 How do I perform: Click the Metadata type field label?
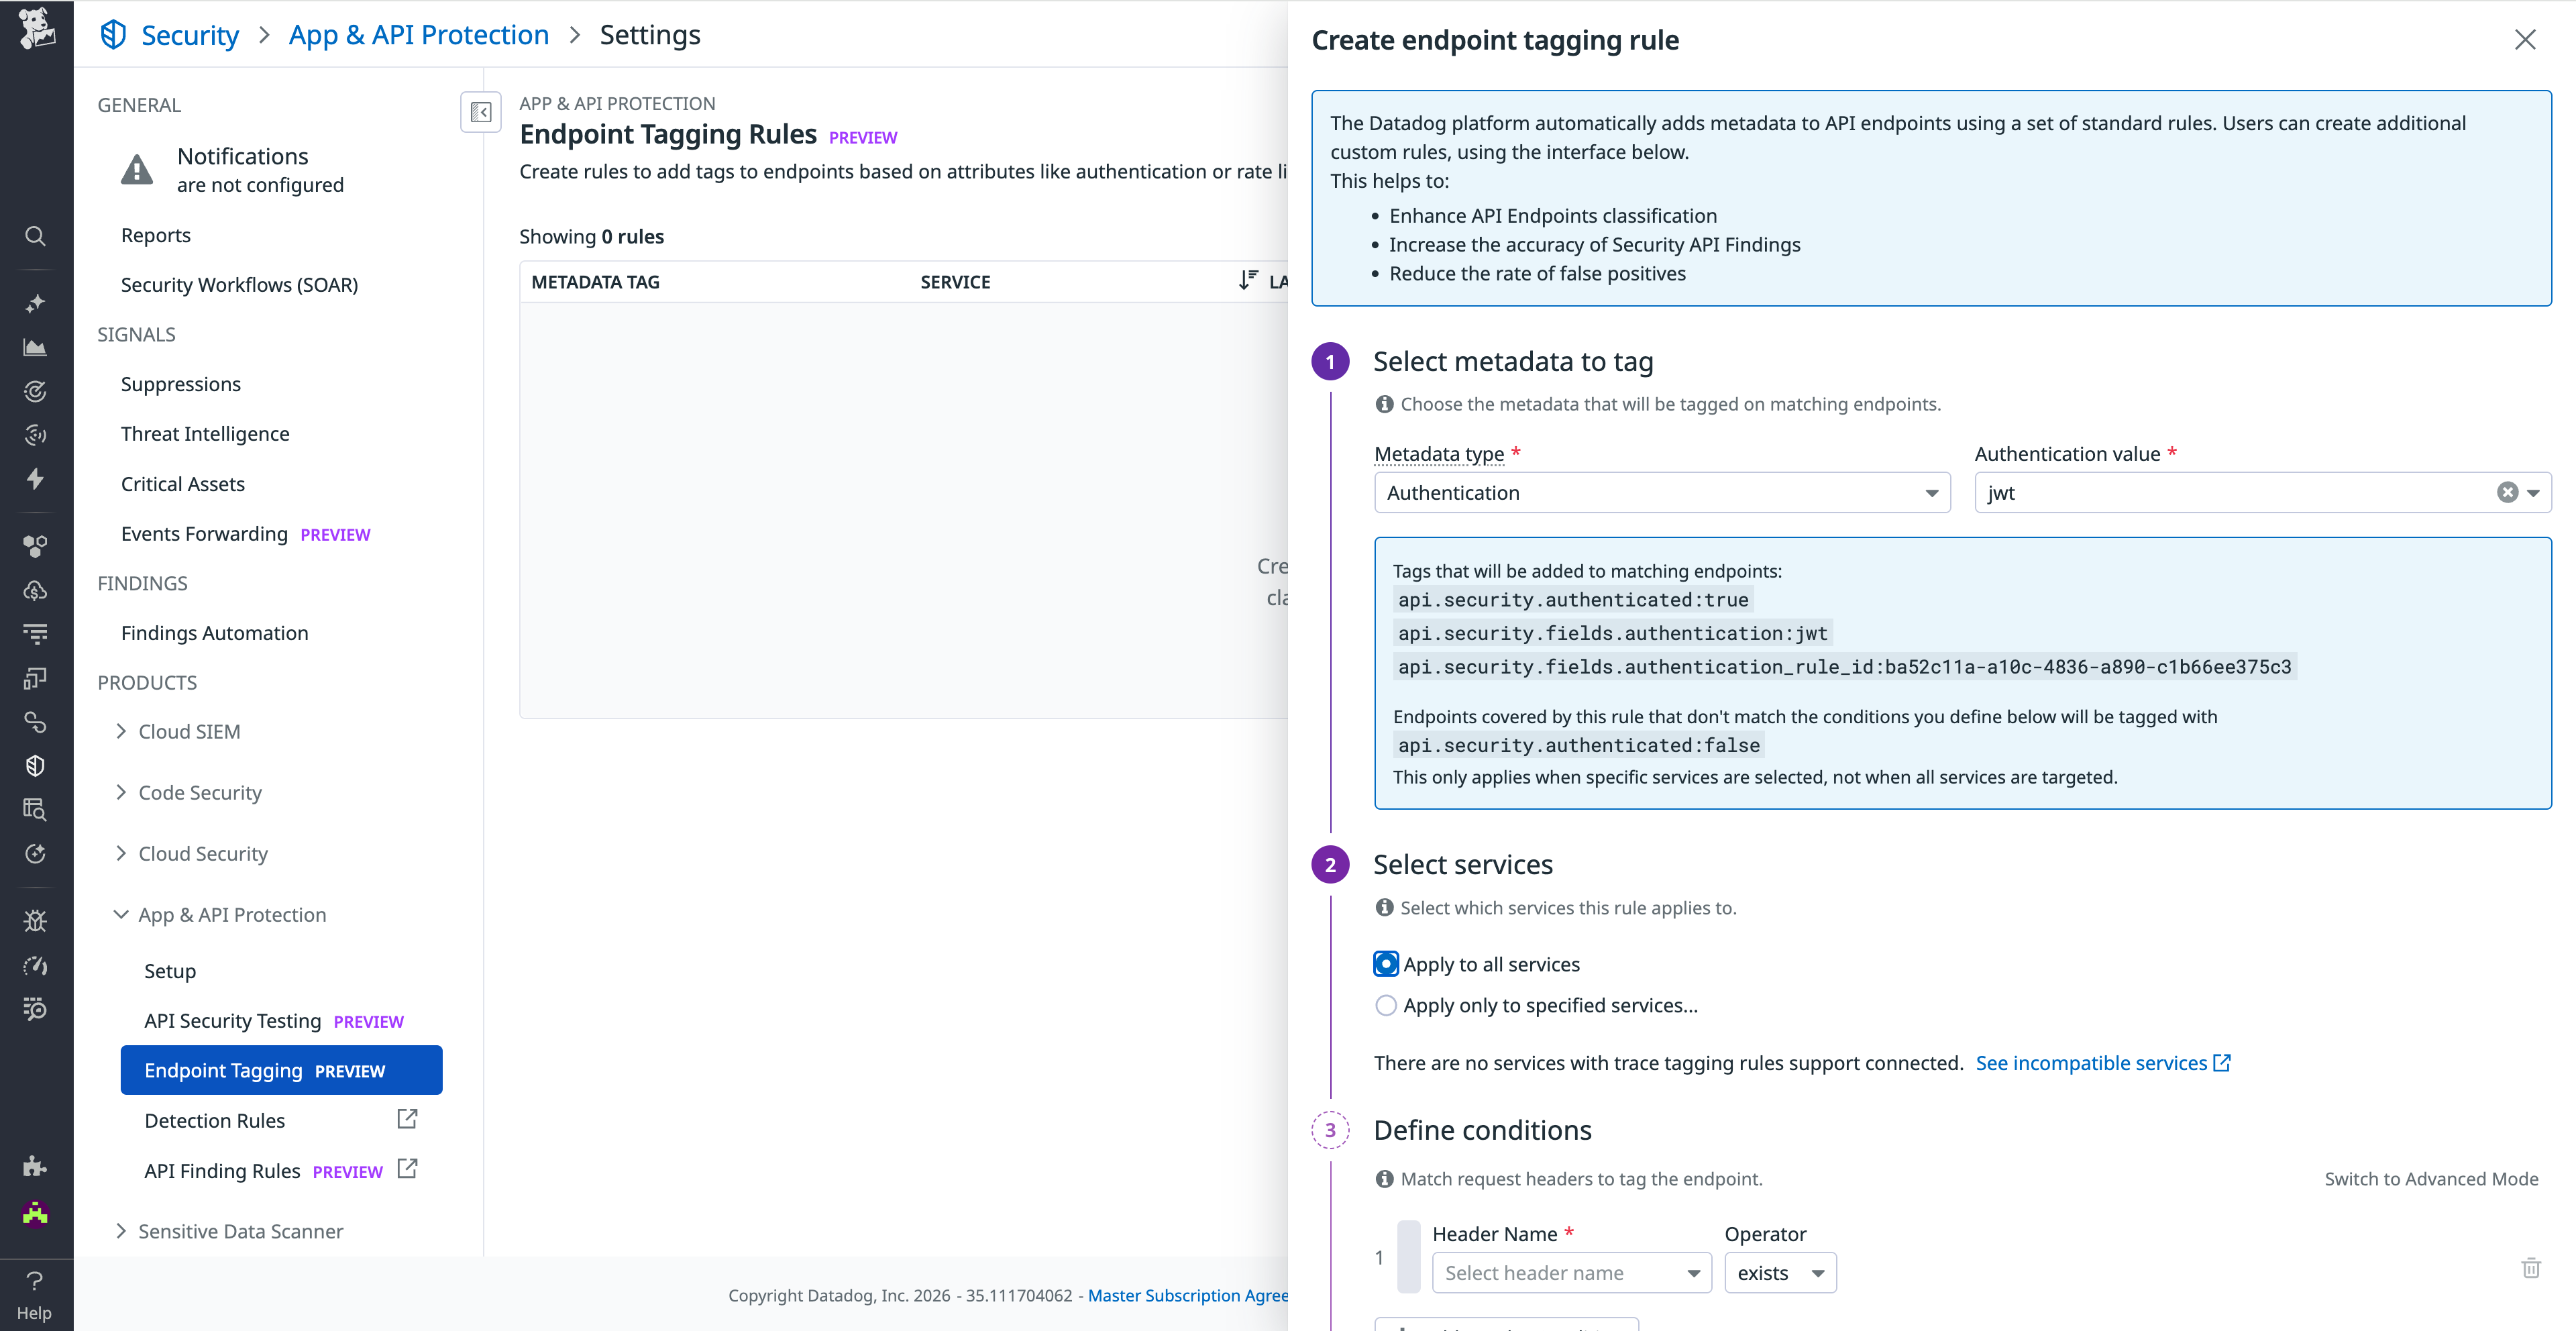tap(1439, 454)
